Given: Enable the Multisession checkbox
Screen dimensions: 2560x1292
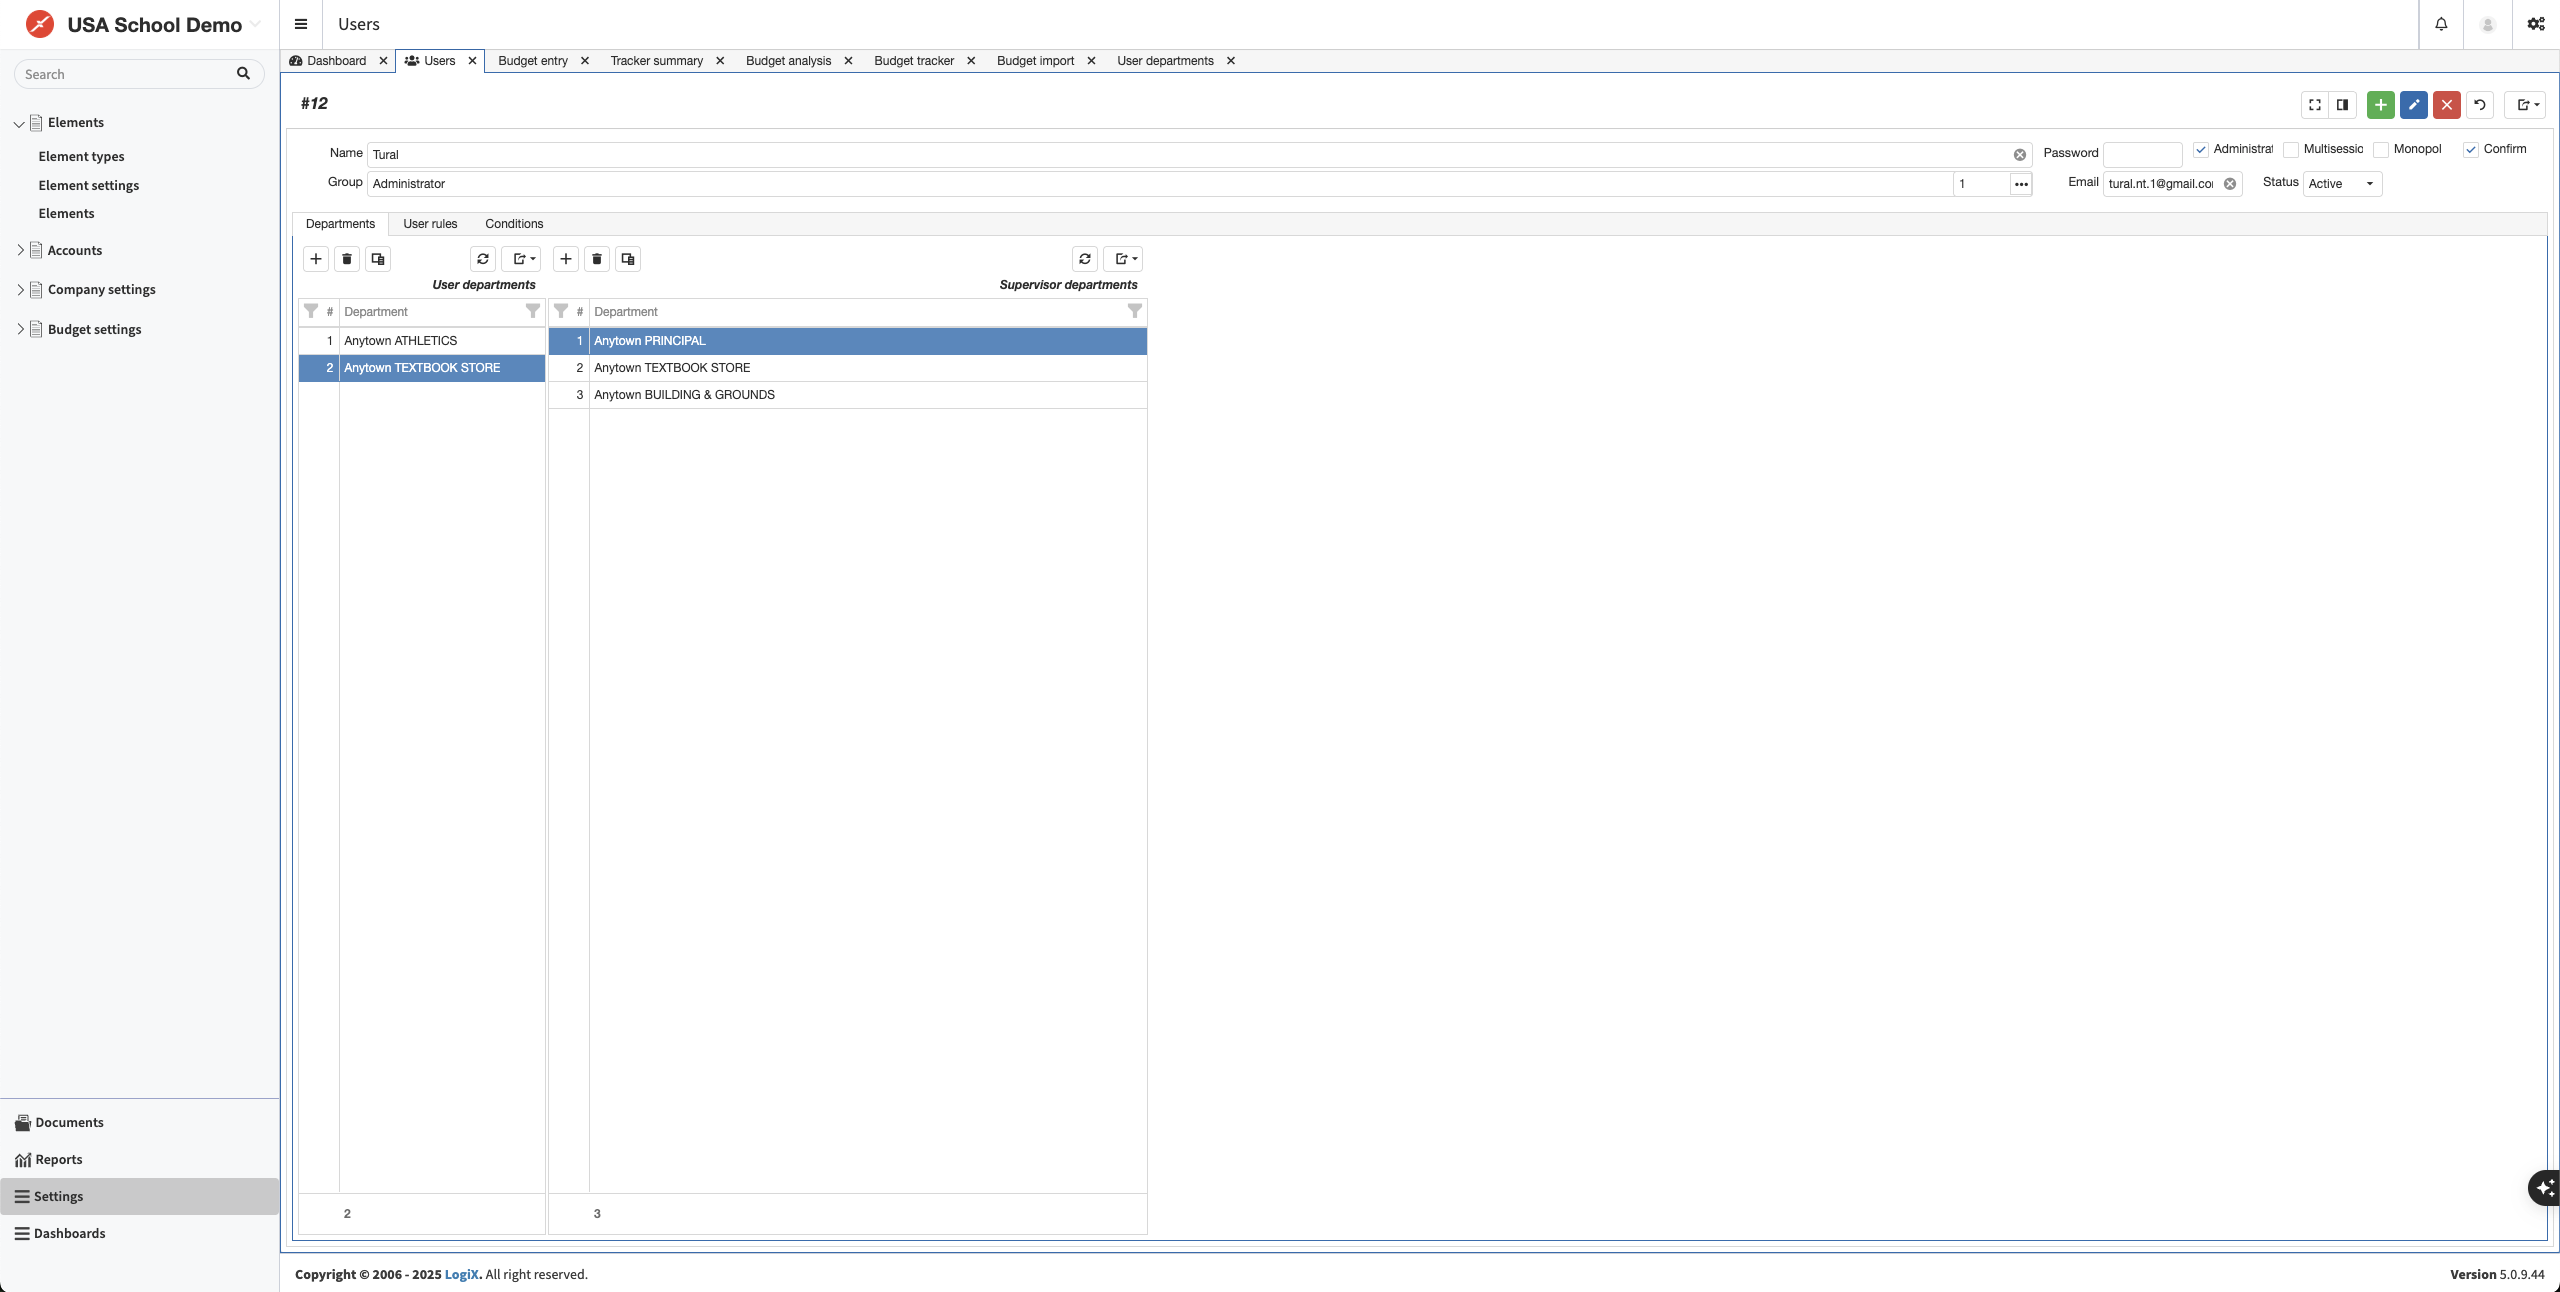Looking at the screenshot, I should coord(2291,150).
